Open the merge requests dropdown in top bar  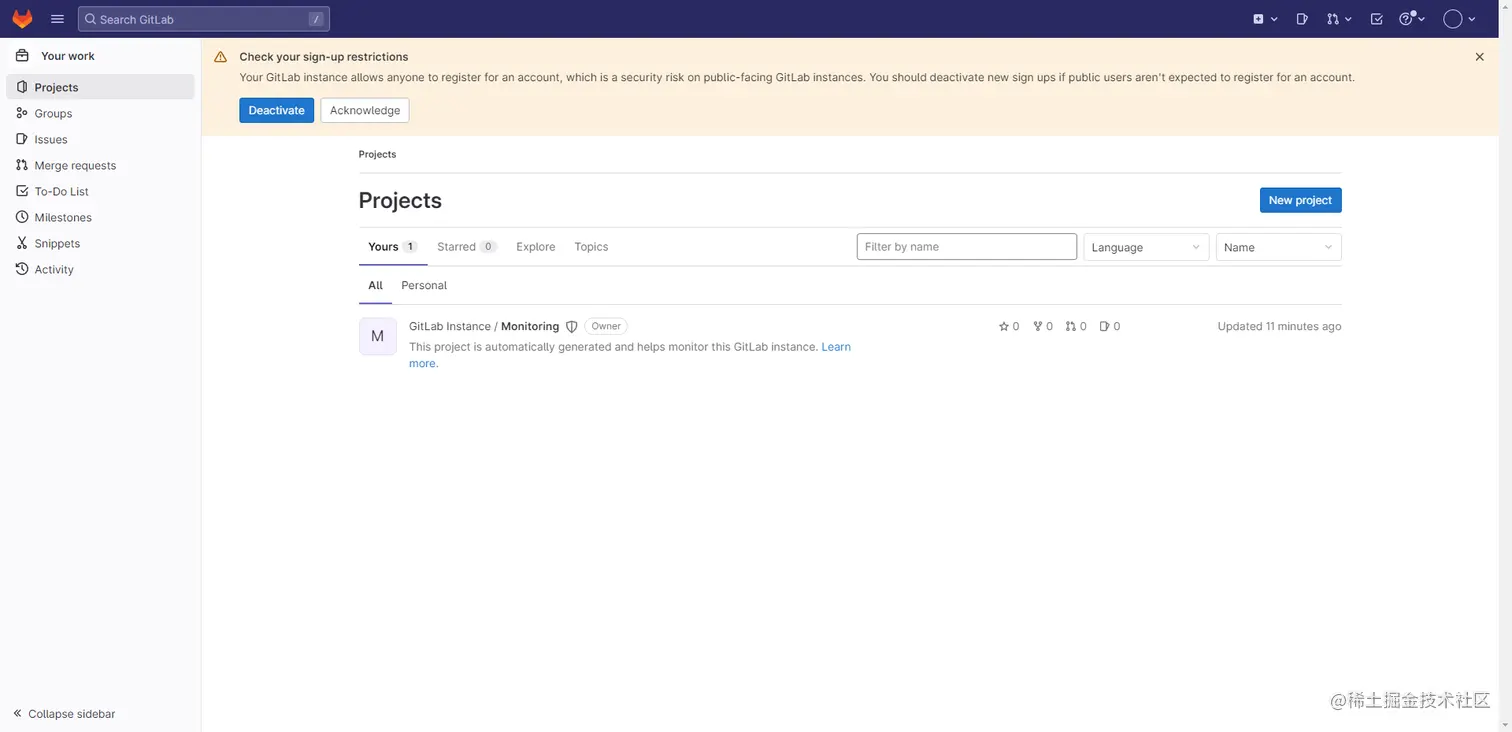coord(1339,19)
